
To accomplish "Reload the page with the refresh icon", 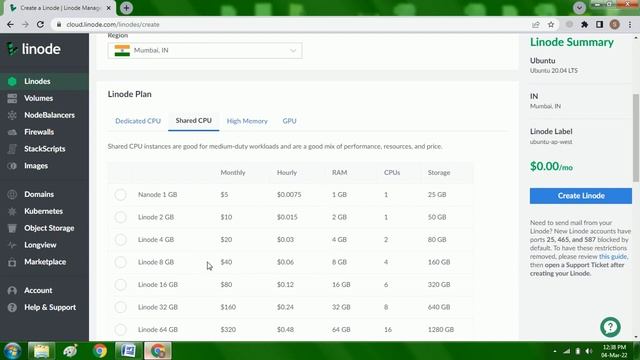I will point(40,24).
